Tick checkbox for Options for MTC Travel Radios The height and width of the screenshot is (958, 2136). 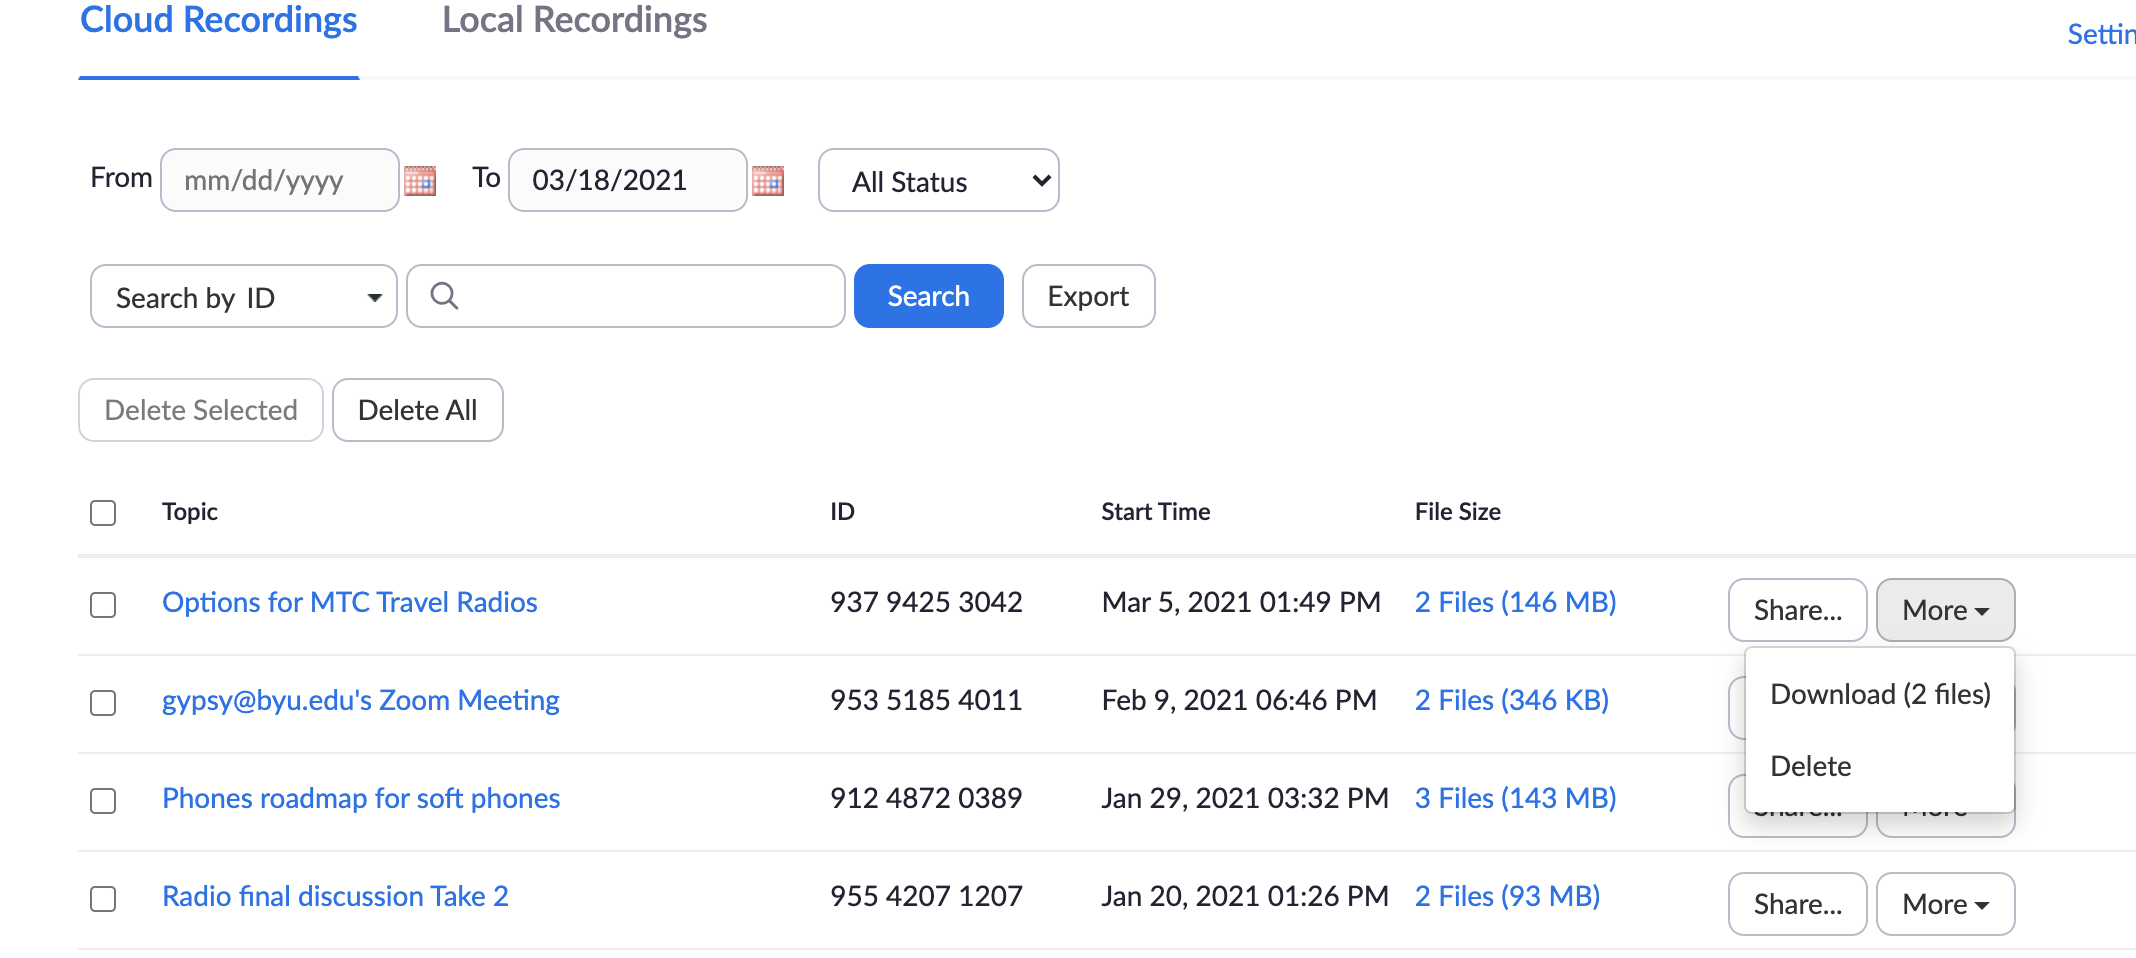coord(103,605)
